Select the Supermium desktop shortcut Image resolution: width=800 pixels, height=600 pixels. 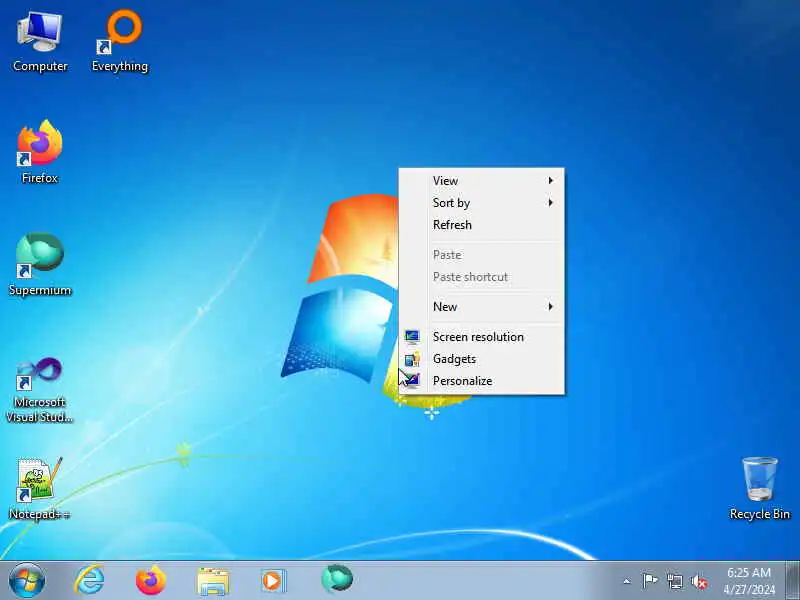tap(40, 264)
